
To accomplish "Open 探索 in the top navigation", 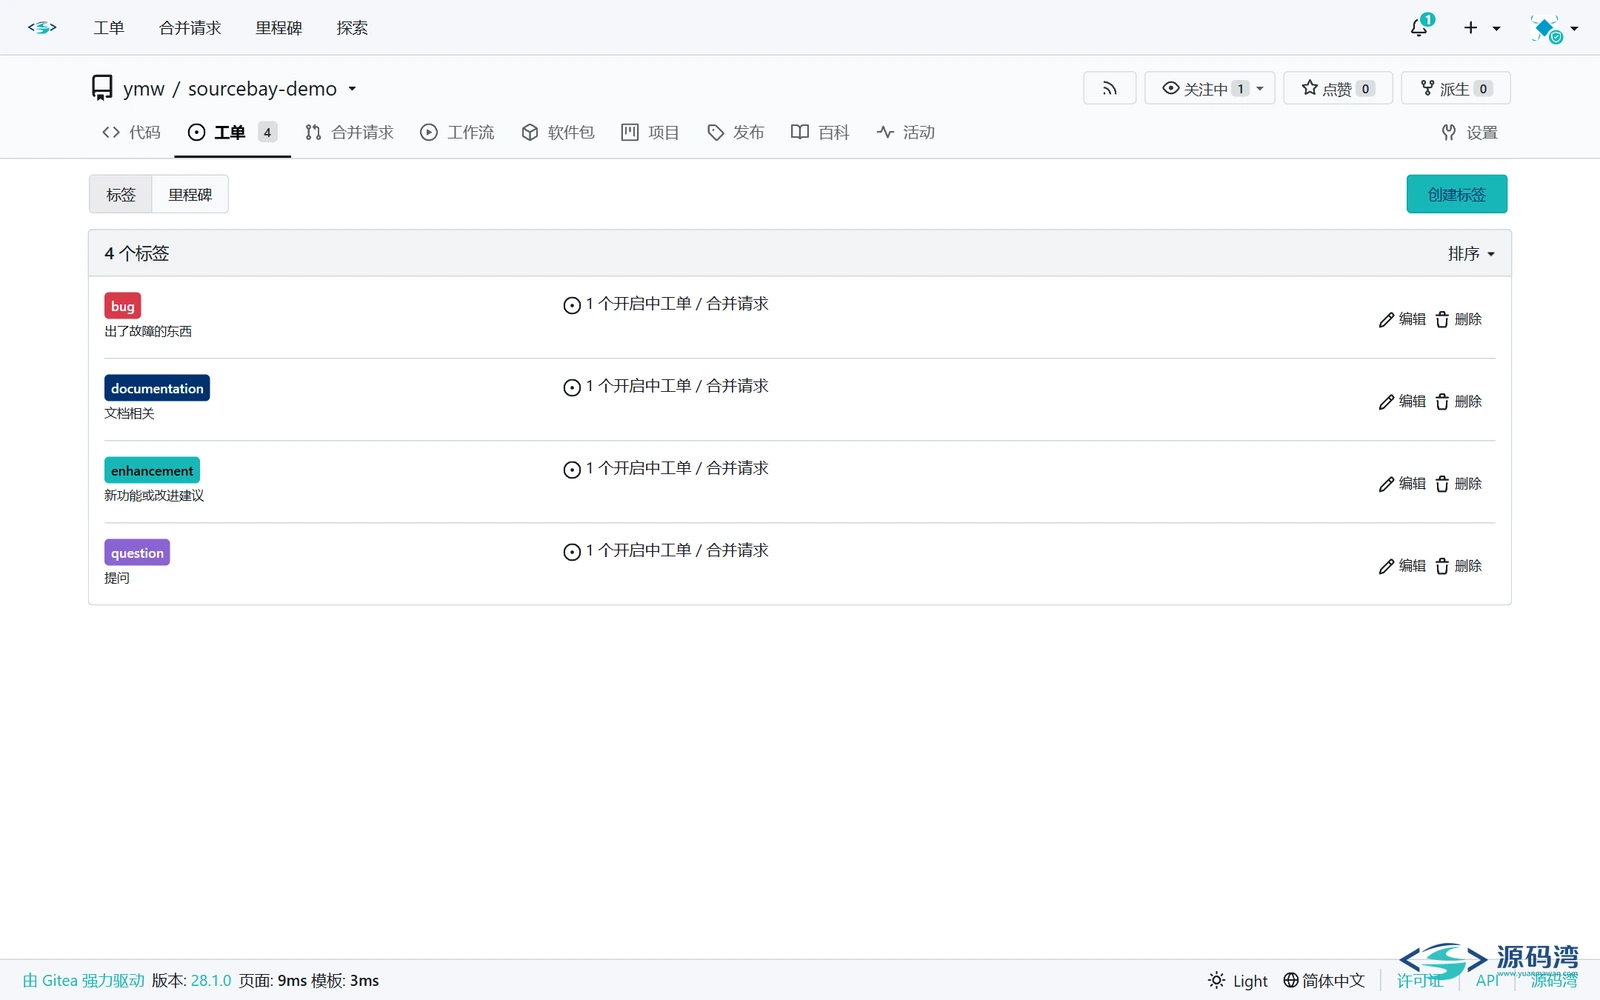I will (x=352, y=28).
